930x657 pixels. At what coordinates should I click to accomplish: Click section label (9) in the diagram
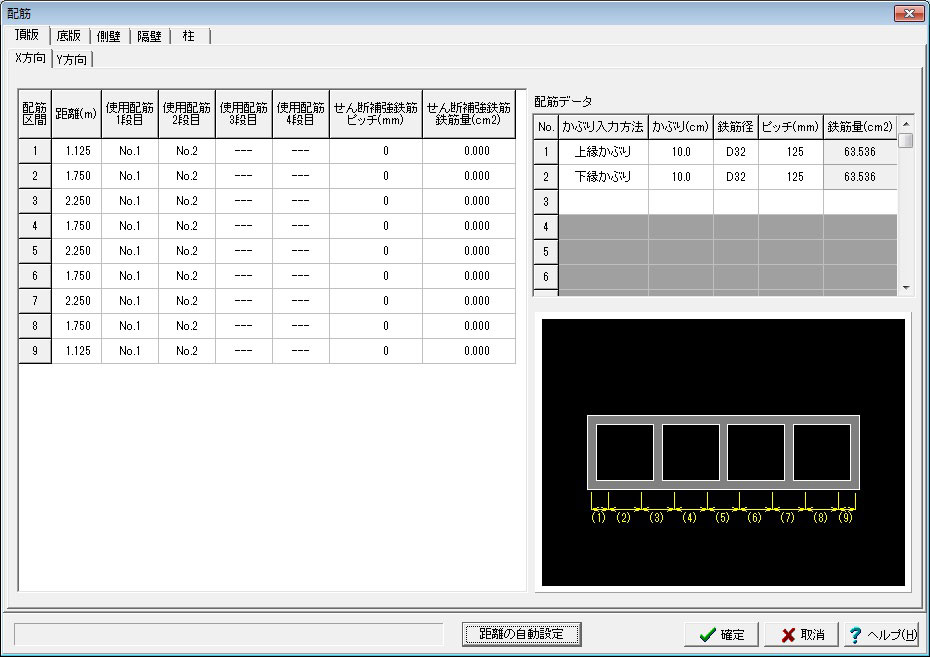846,518
